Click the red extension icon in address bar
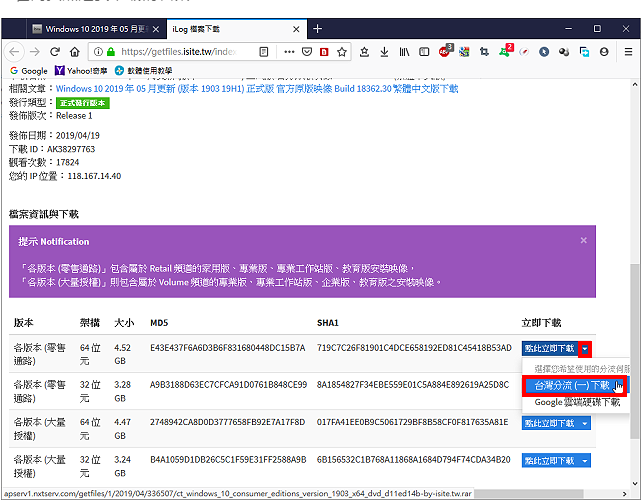This screenshot has width=644, height=504. pos(324,52)
